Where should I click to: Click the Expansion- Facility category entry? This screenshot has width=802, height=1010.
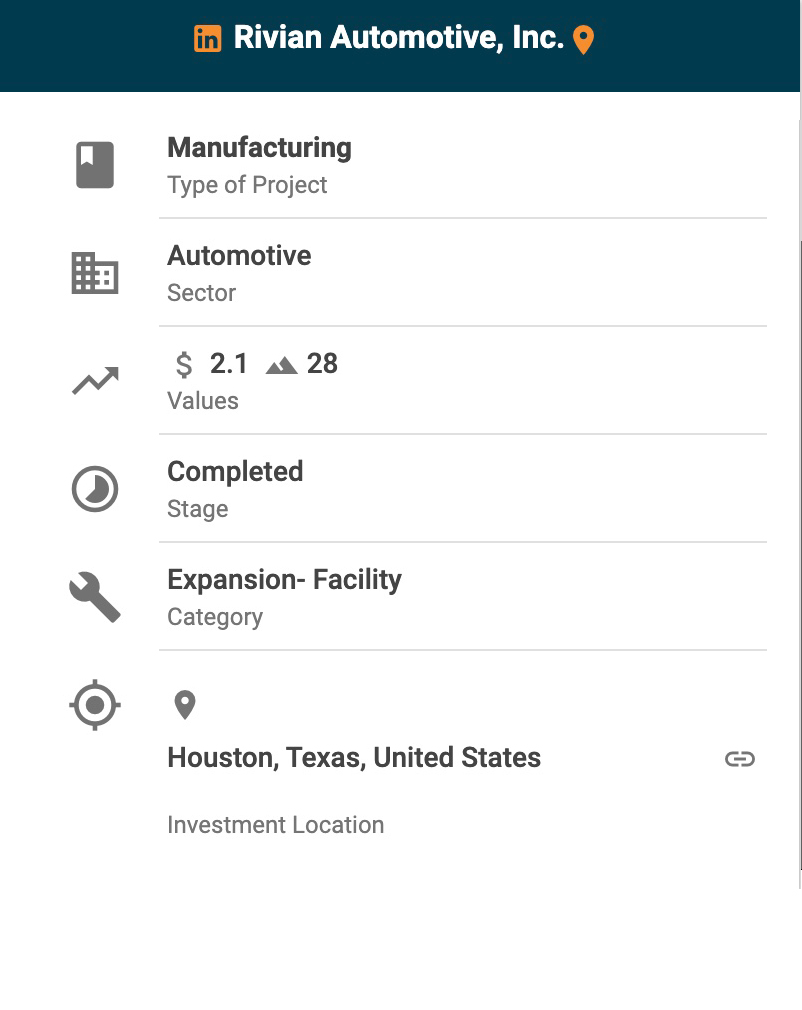(x=284, y=580)
